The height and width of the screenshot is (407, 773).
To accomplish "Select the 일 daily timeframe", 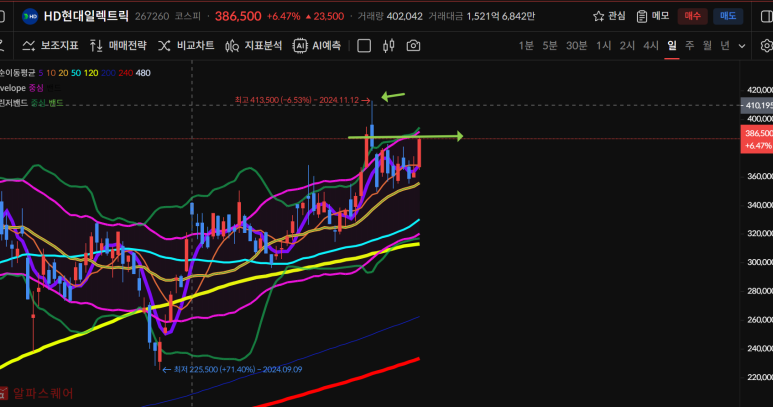I will (x=671, y=46).
